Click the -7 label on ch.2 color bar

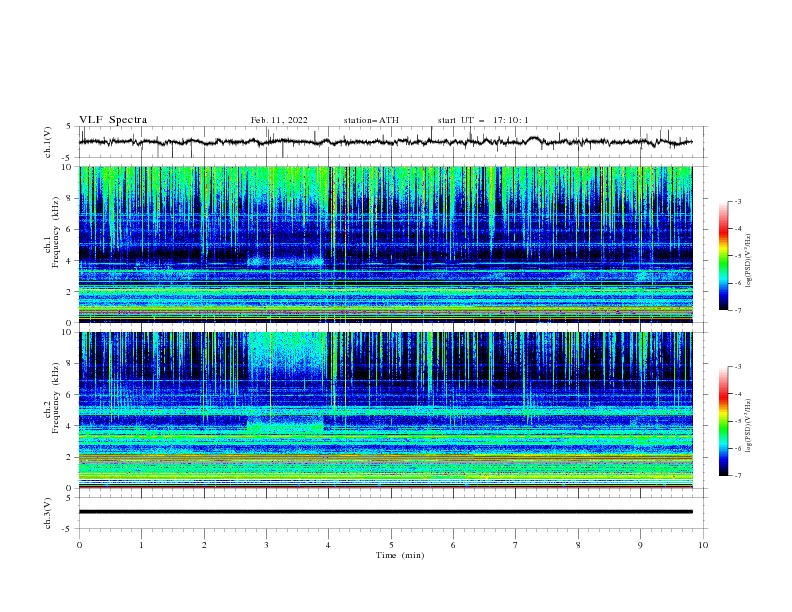[737, 475]
